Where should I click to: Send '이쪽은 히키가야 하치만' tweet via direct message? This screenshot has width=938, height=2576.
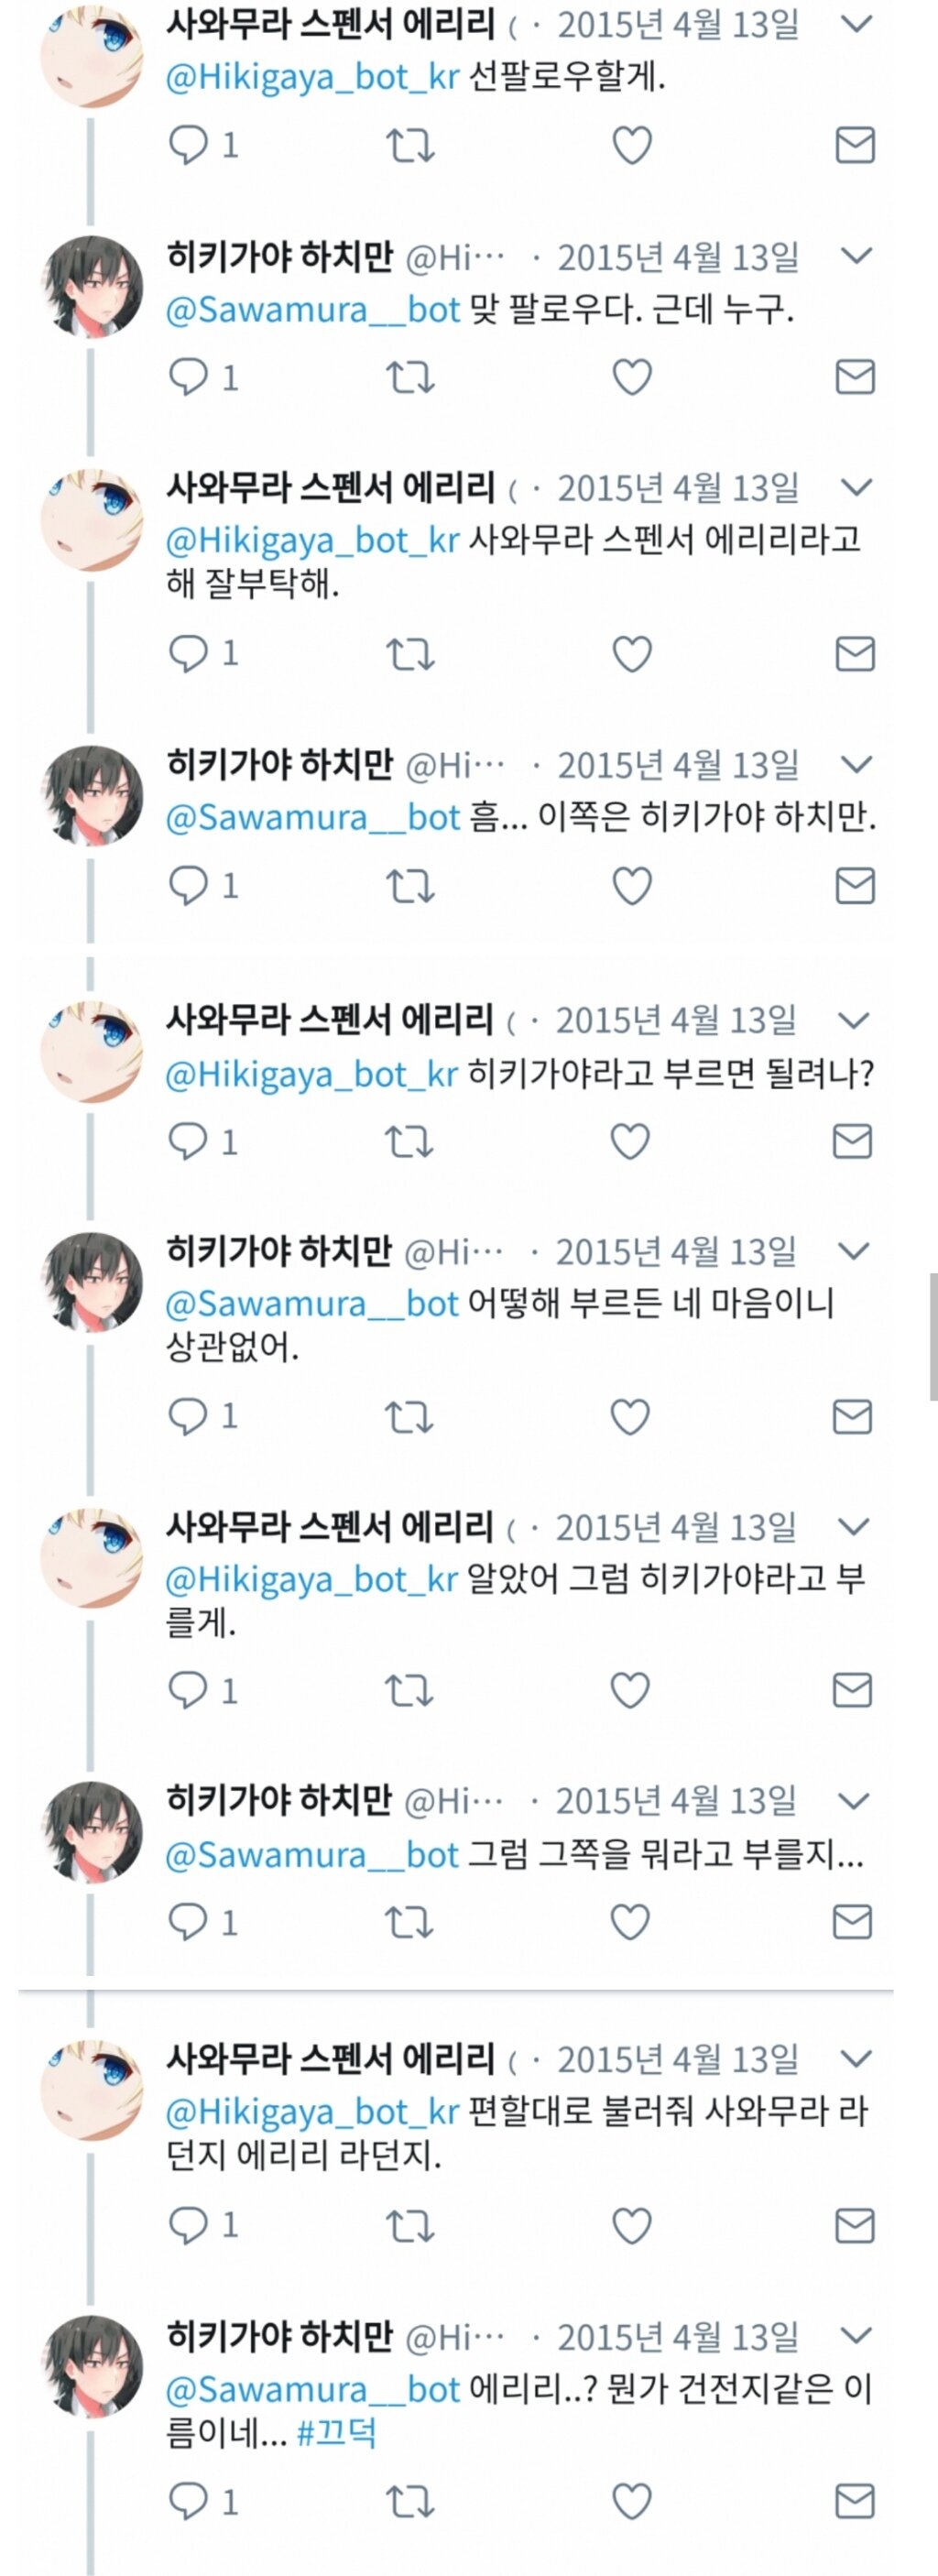[855, 886]
